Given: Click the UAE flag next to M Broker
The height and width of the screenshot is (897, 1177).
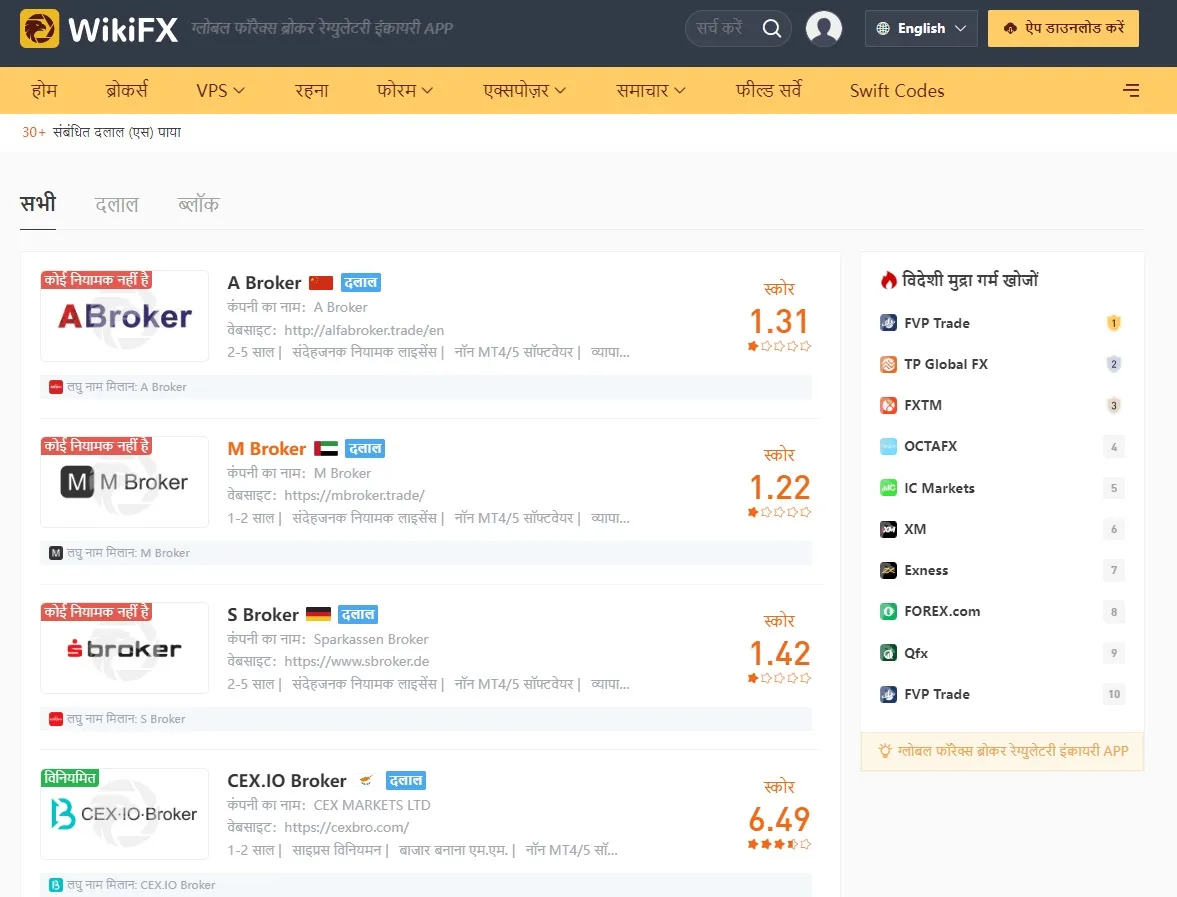Looking at the screenshot, I should [x=326, y=449].
